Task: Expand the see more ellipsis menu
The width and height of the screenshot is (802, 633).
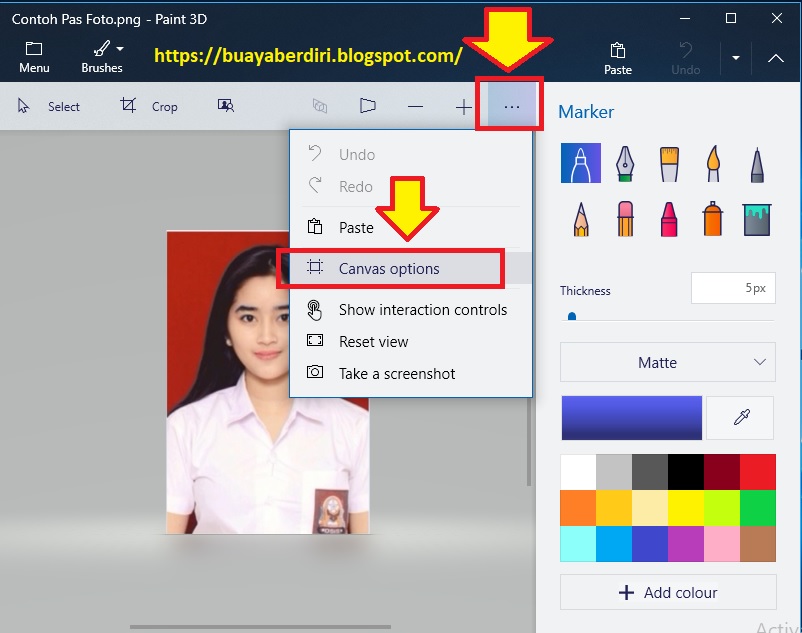Action: click(x=509, y=104)
